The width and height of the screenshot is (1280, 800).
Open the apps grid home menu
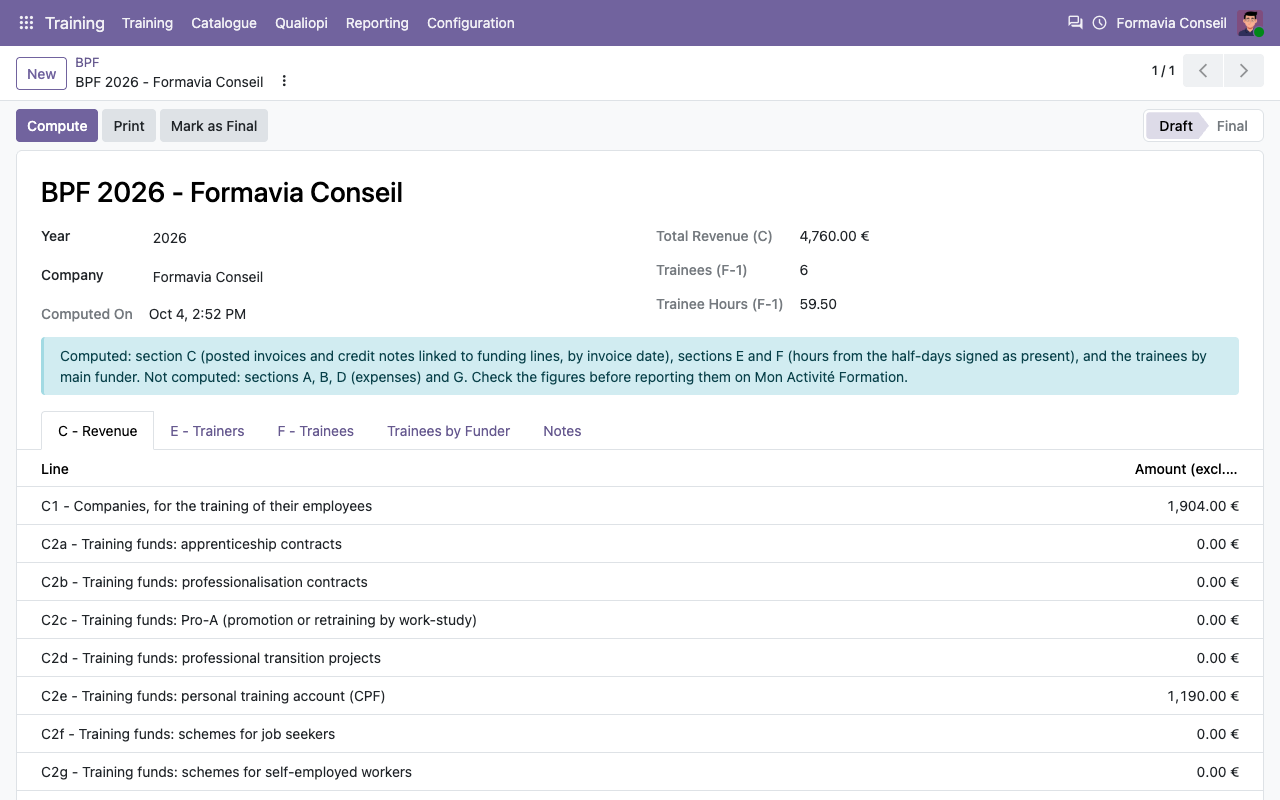coord(26,23)
